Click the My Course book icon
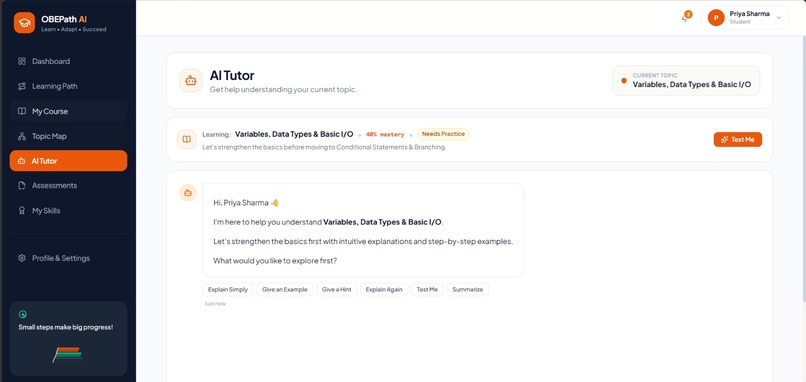The image size is (806, 382). [22, 111]
